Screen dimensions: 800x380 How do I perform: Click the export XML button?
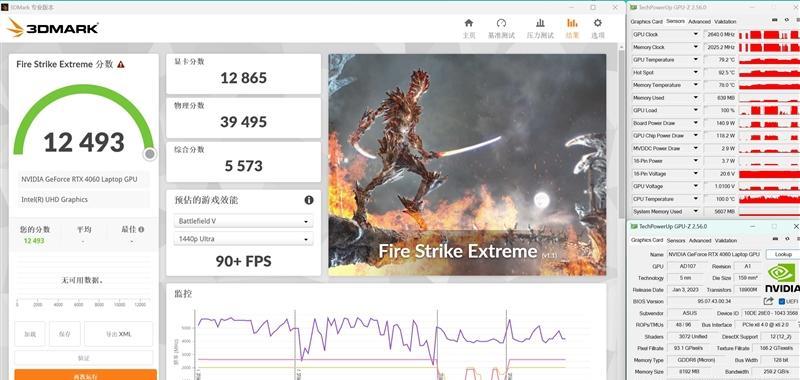click(118, 334)
